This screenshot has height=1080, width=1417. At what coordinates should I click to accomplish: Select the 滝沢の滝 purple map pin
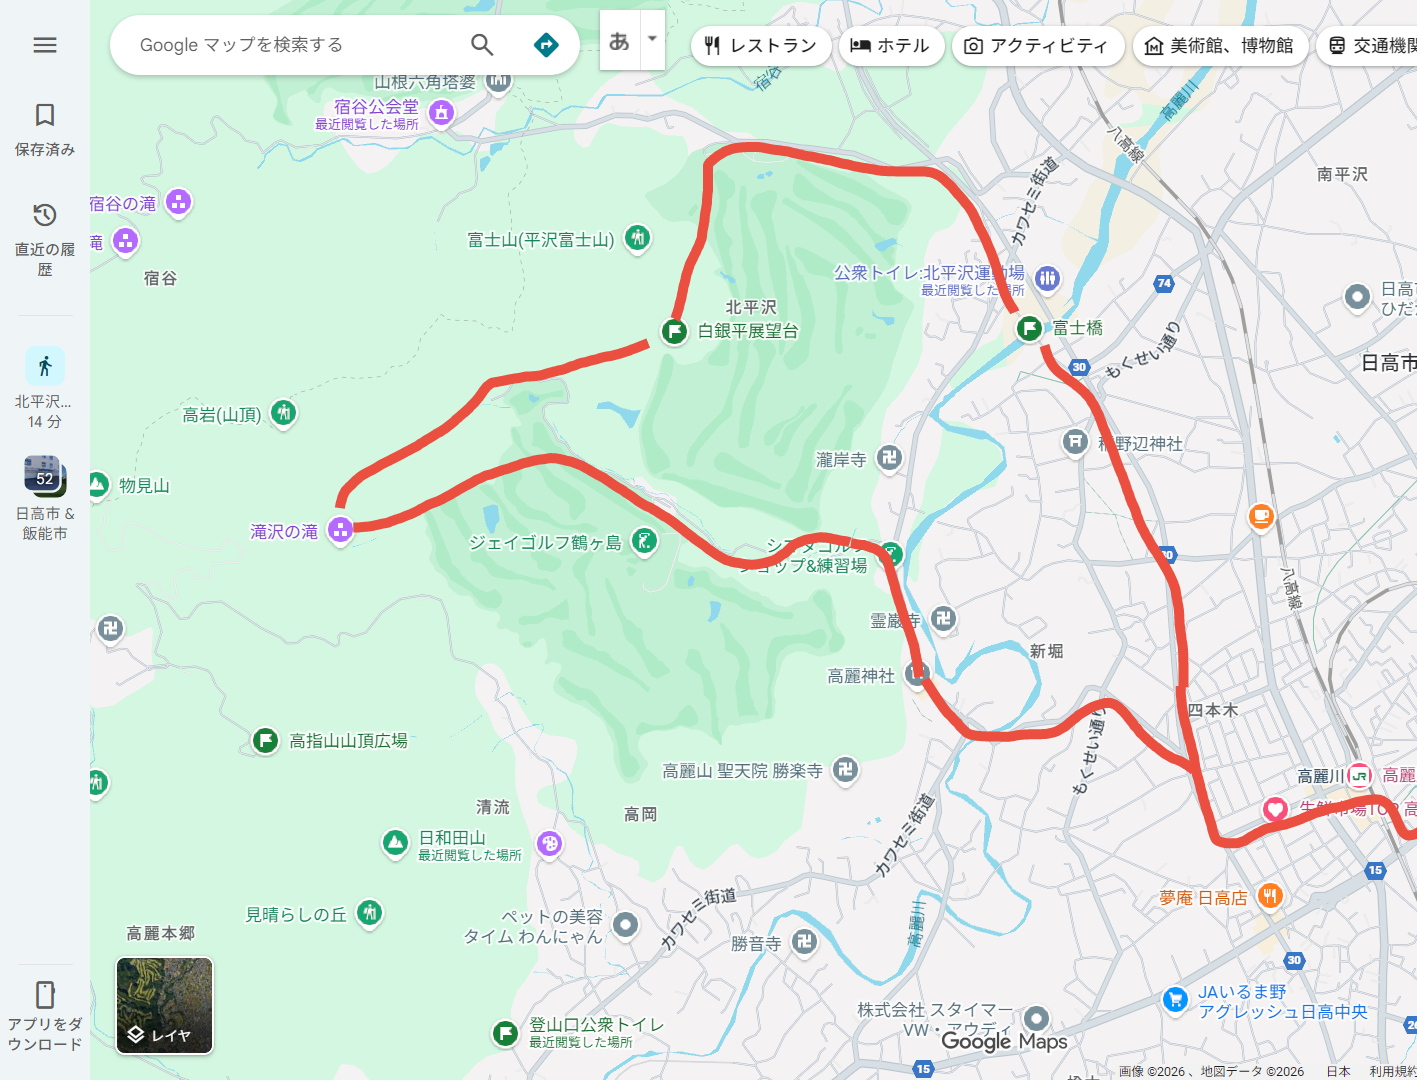[x=340, y=529]
